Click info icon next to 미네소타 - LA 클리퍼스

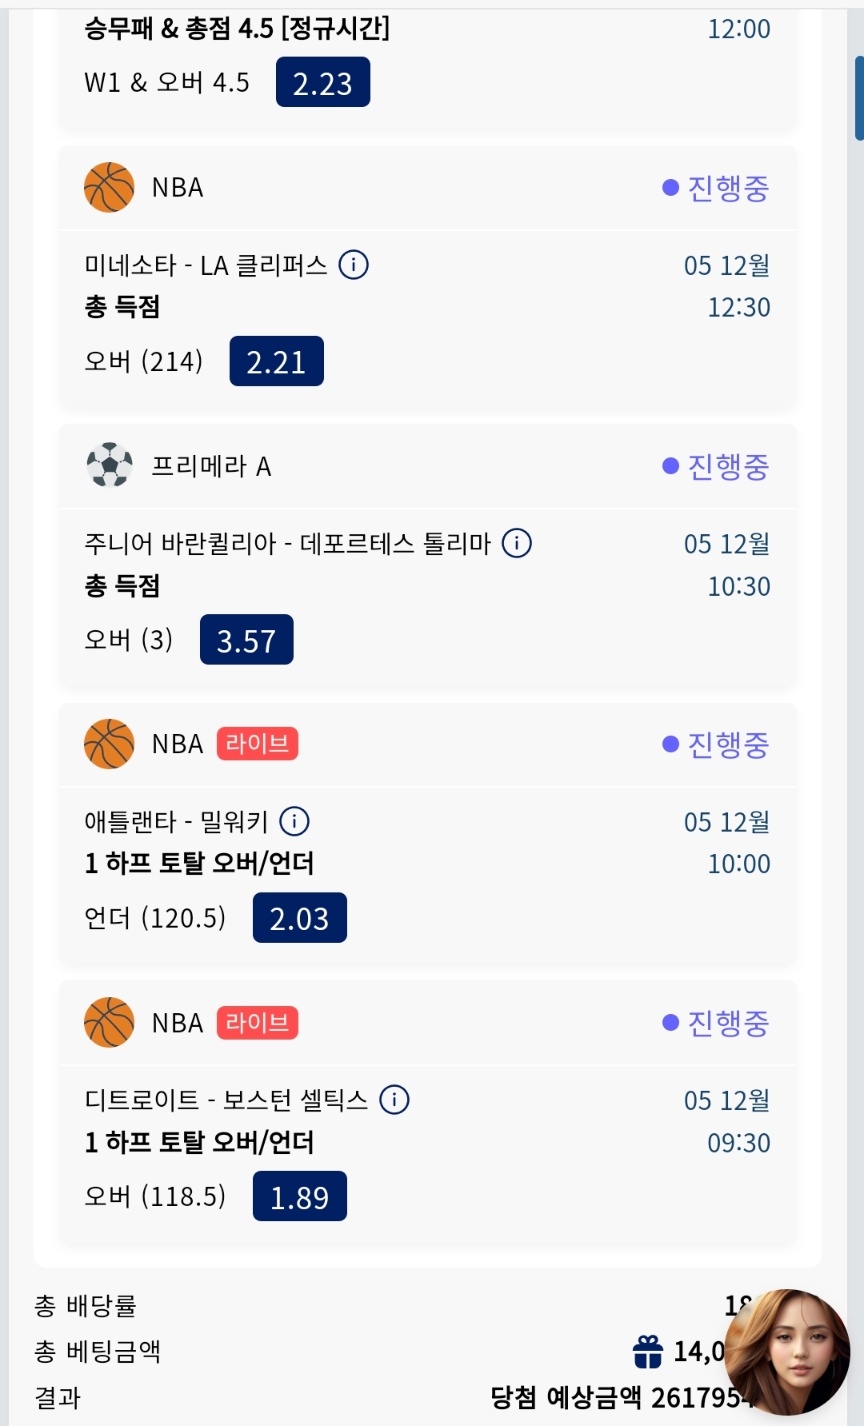pyautogui.click(x=353, y=265)
